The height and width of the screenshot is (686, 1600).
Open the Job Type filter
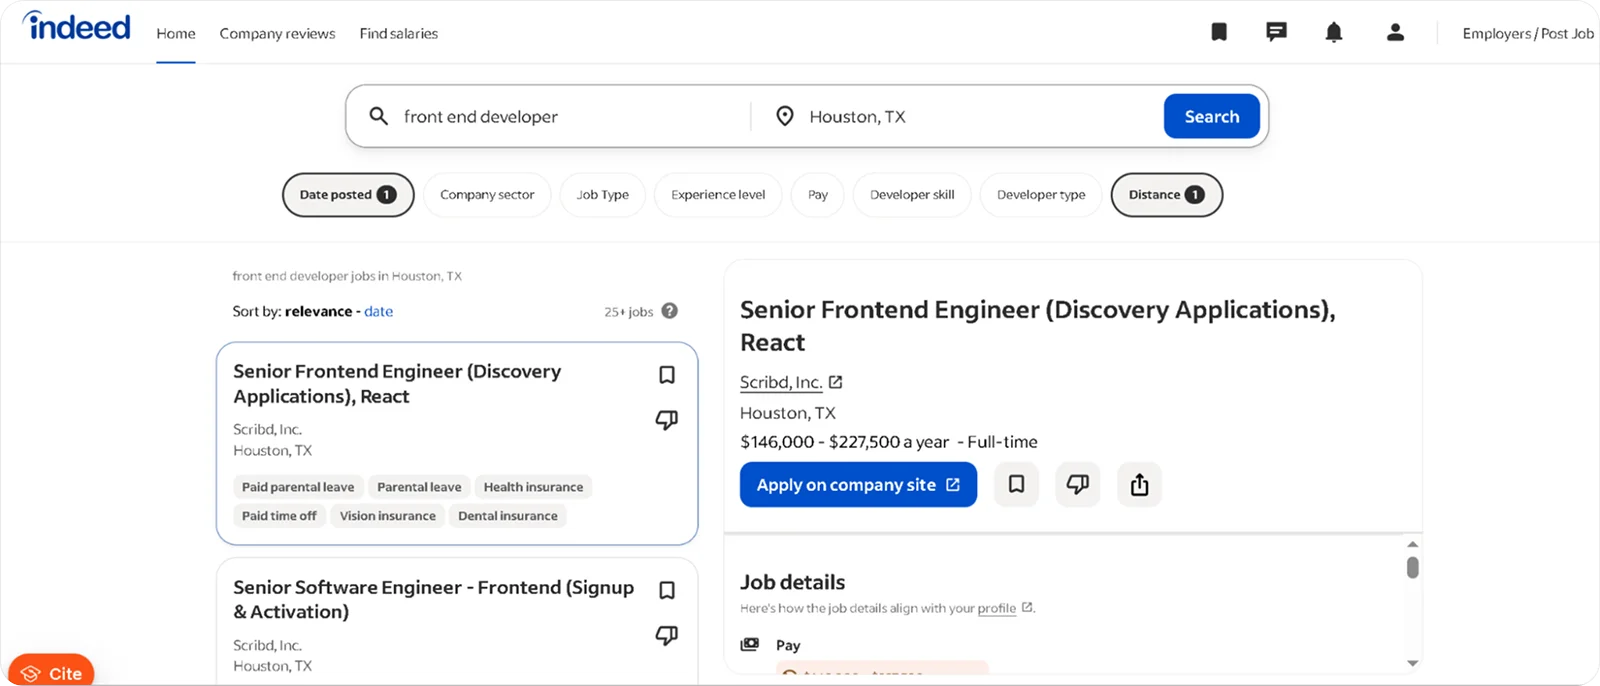(x=603, y=195)
